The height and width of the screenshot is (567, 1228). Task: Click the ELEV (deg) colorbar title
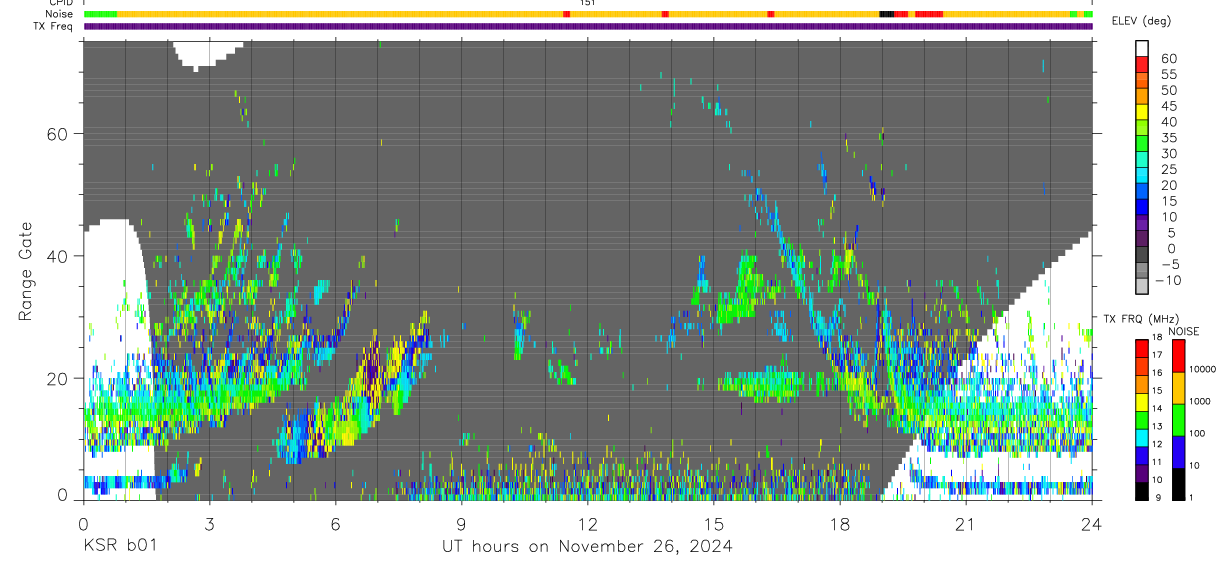[x=1141, y=21]
